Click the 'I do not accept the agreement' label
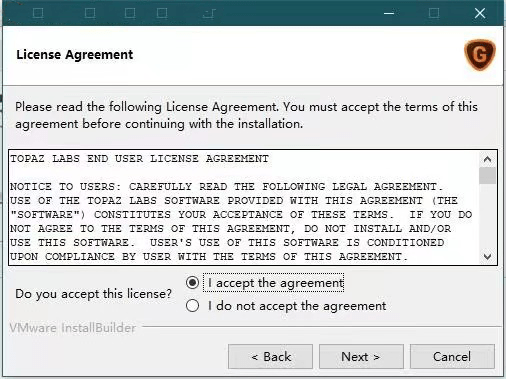The image size is (506, 379). (x=297, y=306)
